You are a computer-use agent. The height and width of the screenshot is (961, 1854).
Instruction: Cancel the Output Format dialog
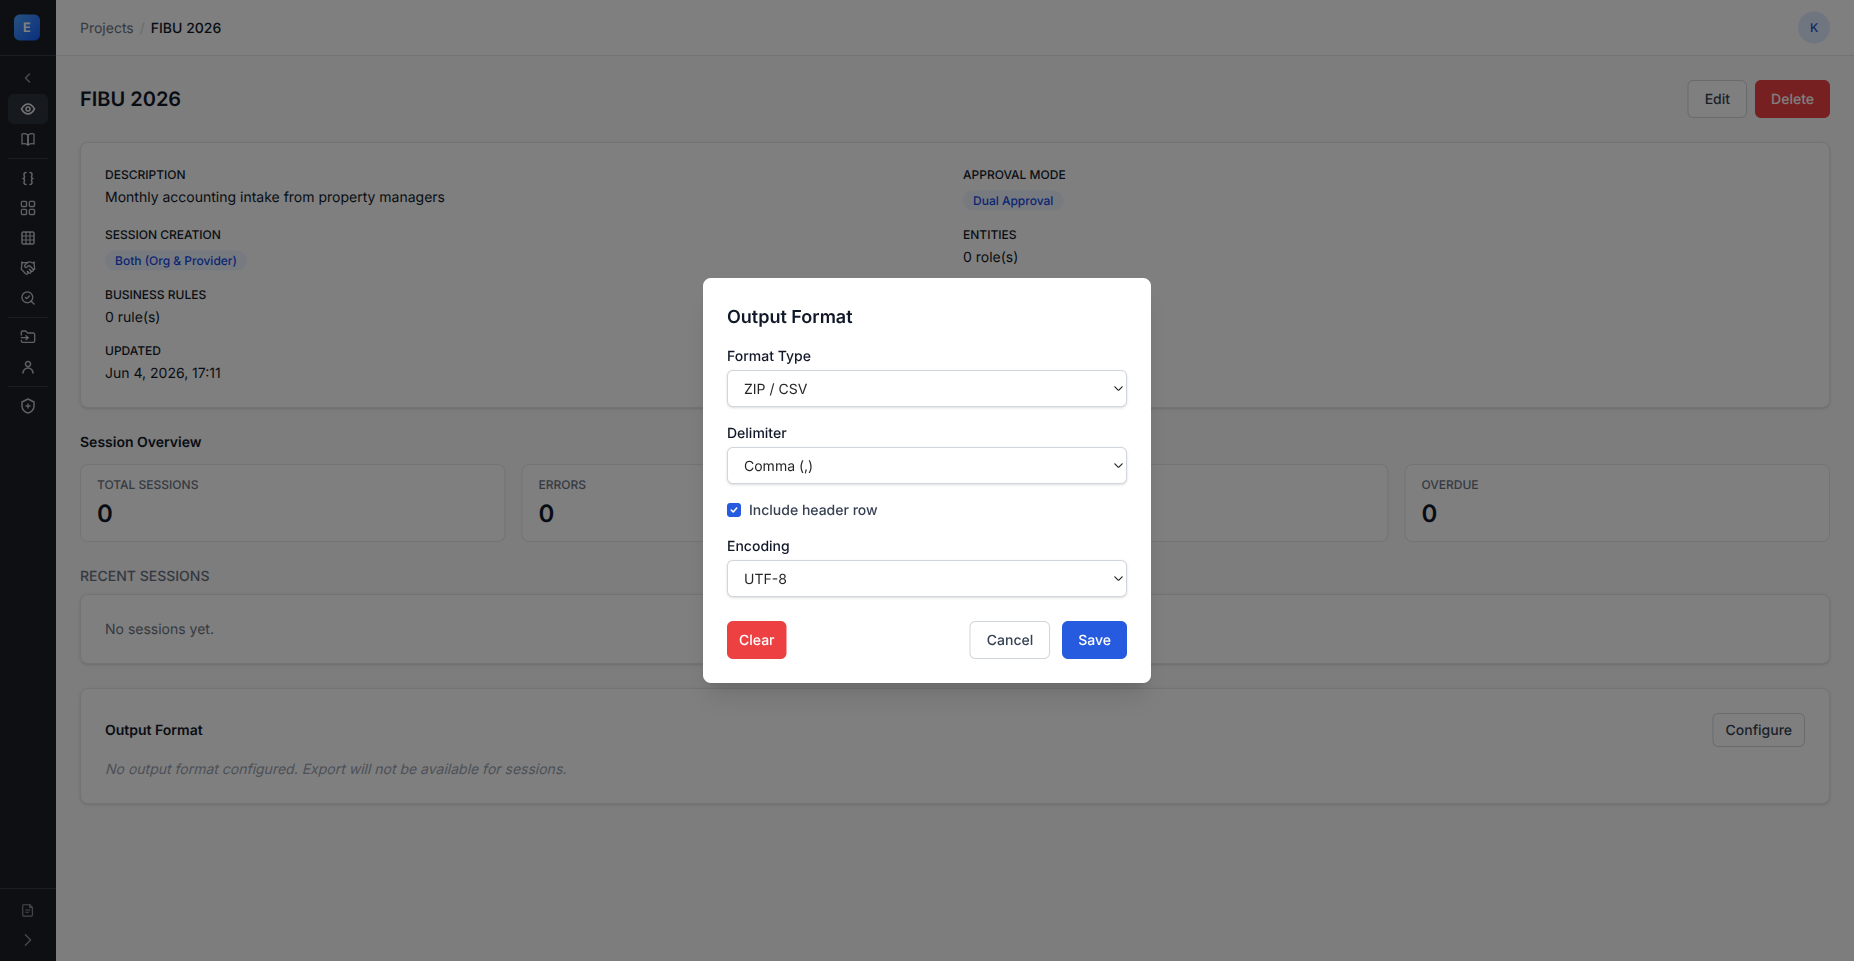tap(1010, 640)
